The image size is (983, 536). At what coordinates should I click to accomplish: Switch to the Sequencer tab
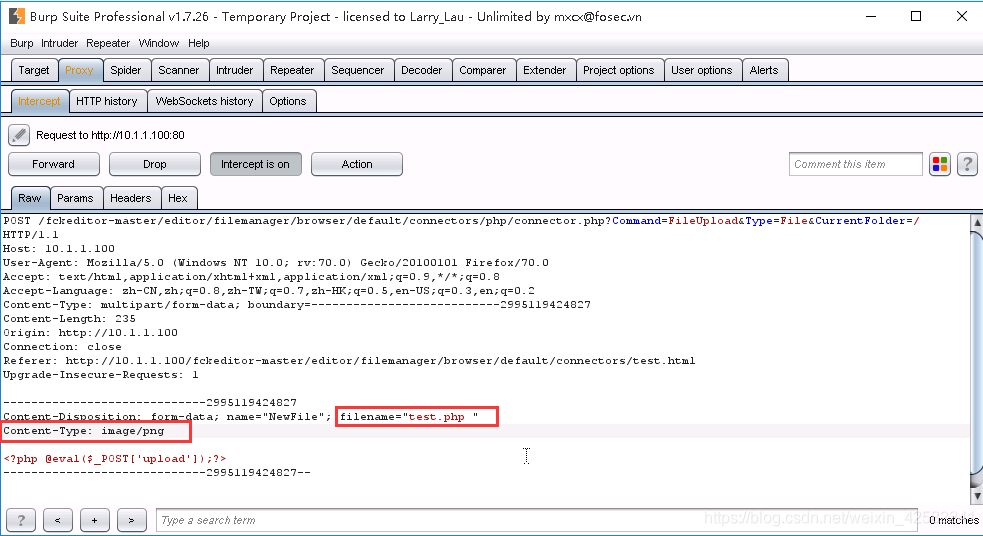click(358, 70)
